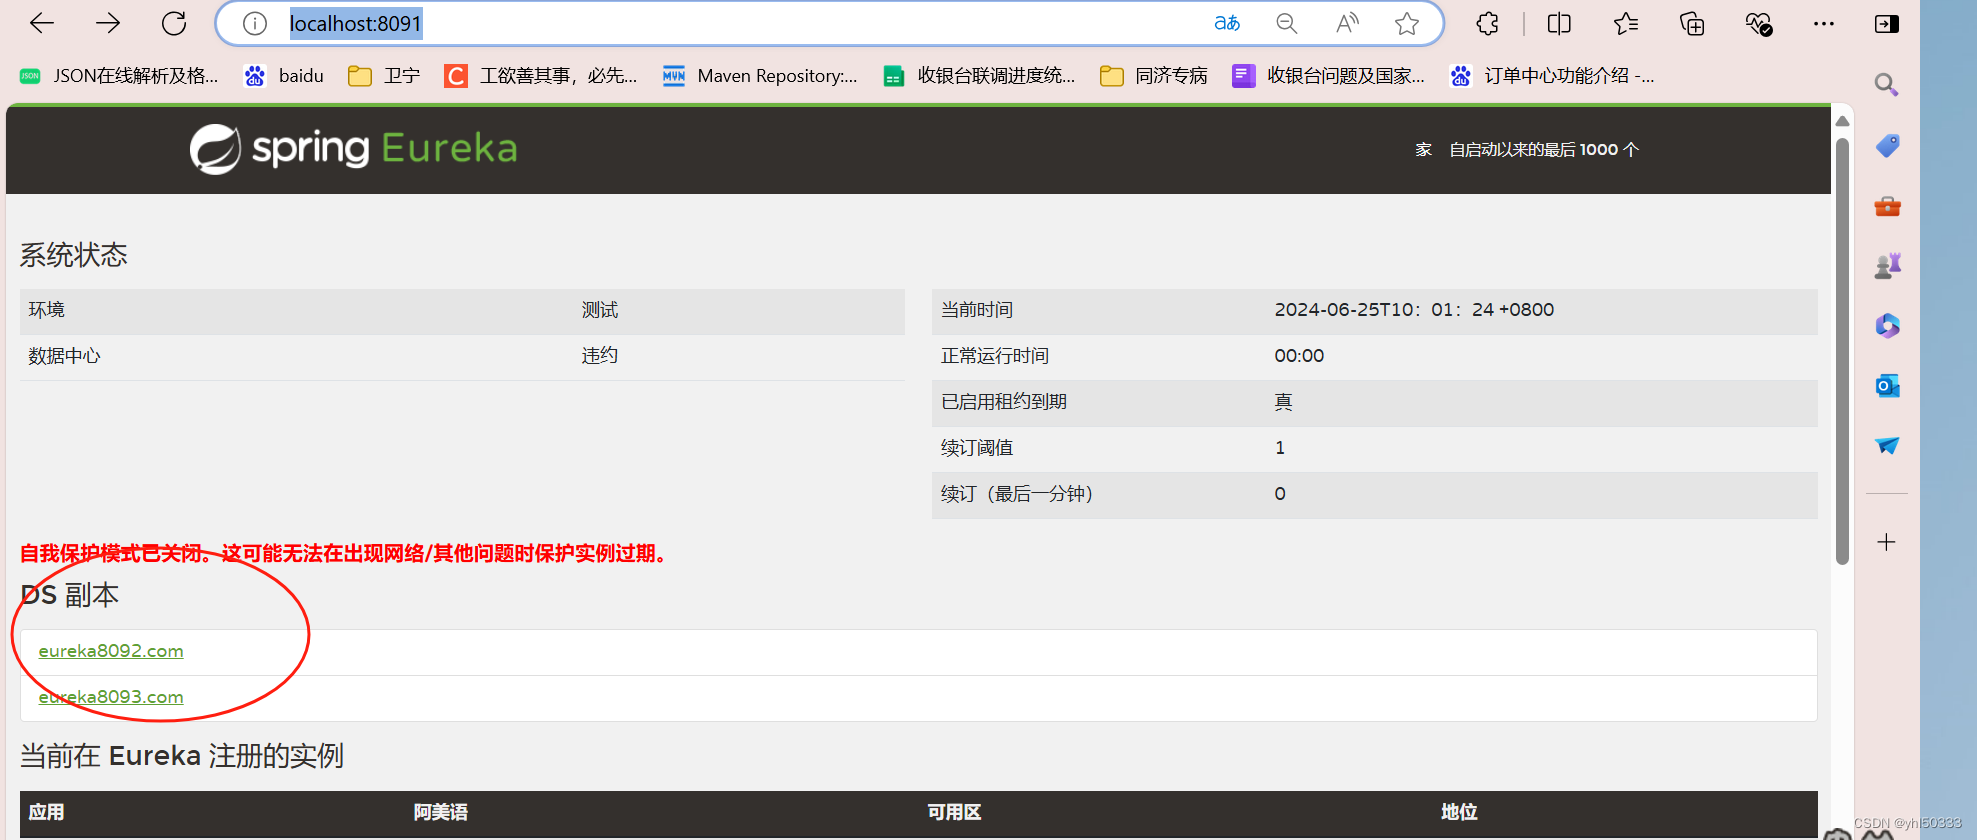This screenshot has height=840, width=1977.
Task: Select the 续订（最后一分钟）row label
Action: pyautogui.click(x=1017, y=494)
